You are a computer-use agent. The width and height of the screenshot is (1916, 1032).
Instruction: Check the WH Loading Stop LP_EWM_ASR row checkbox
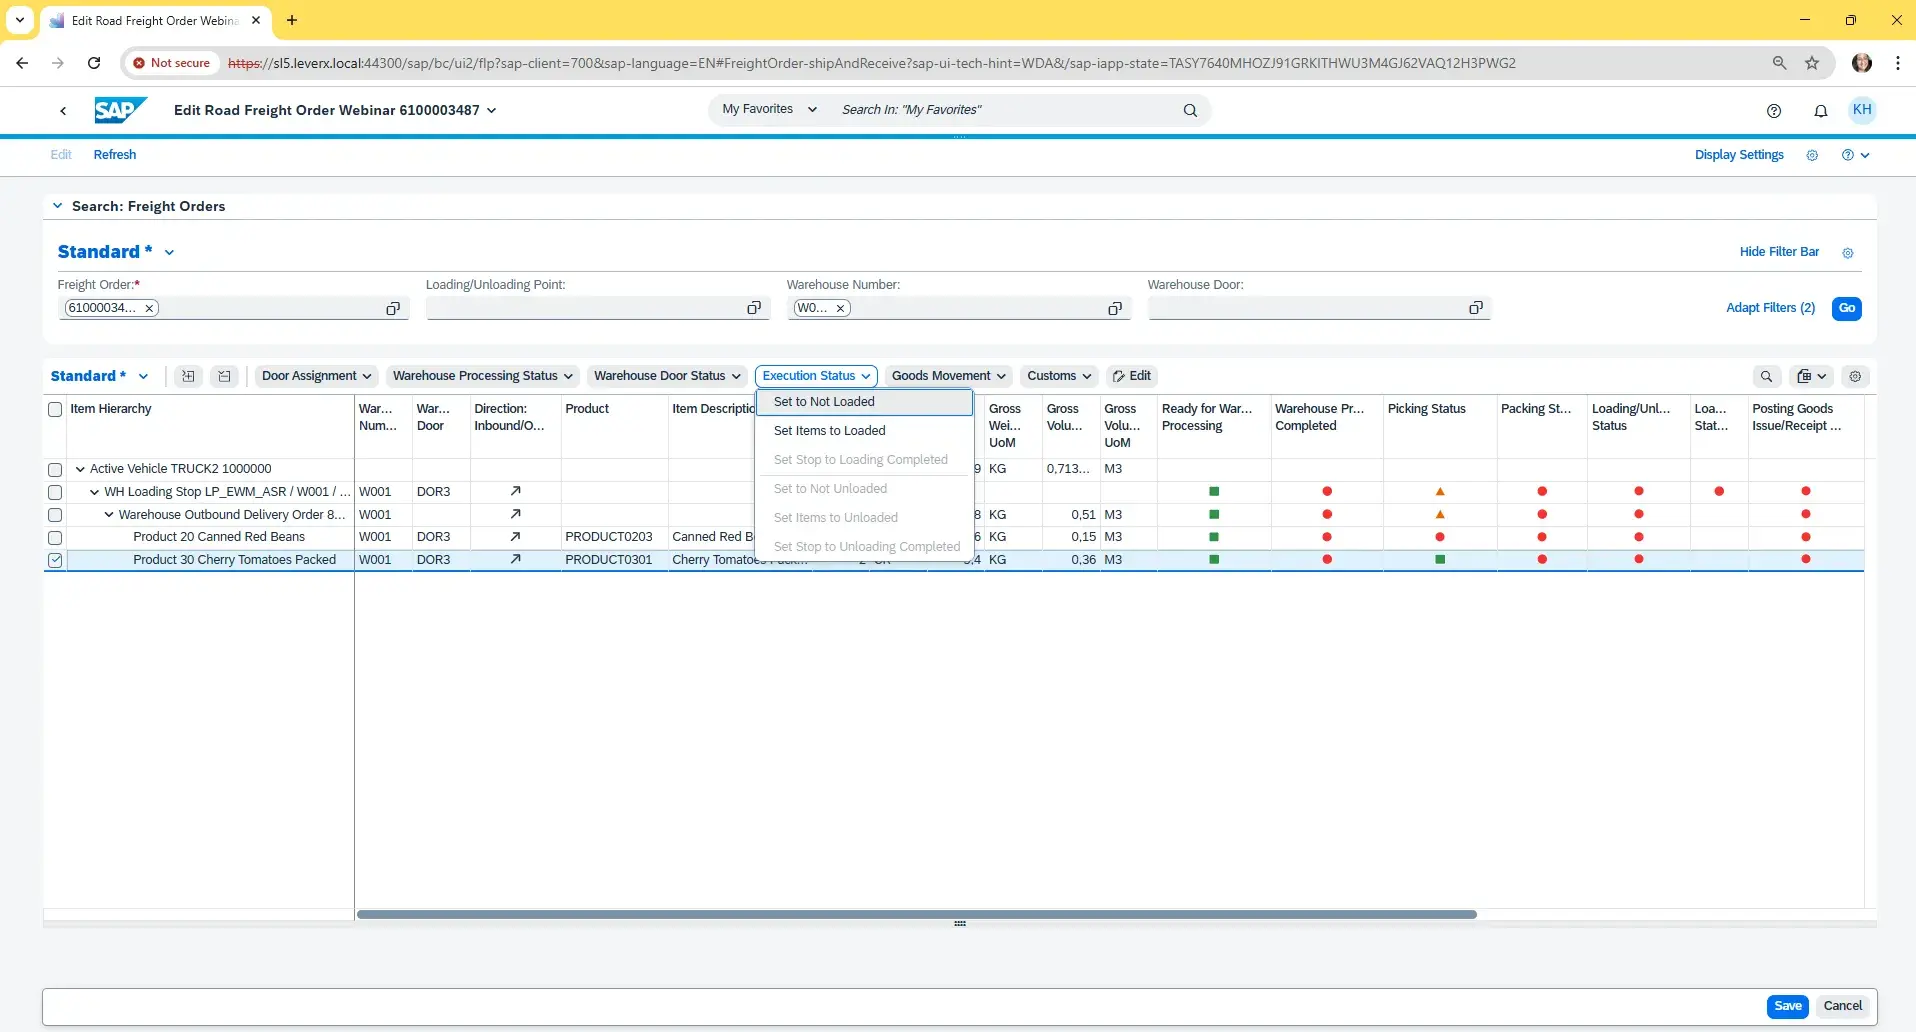(x=55, y=492)
